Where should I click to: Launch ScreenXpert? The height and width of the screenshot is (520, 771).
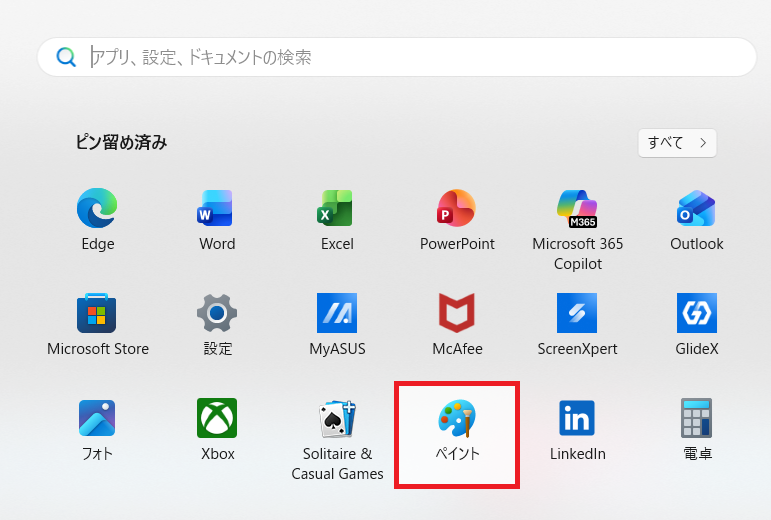point(577,324)
